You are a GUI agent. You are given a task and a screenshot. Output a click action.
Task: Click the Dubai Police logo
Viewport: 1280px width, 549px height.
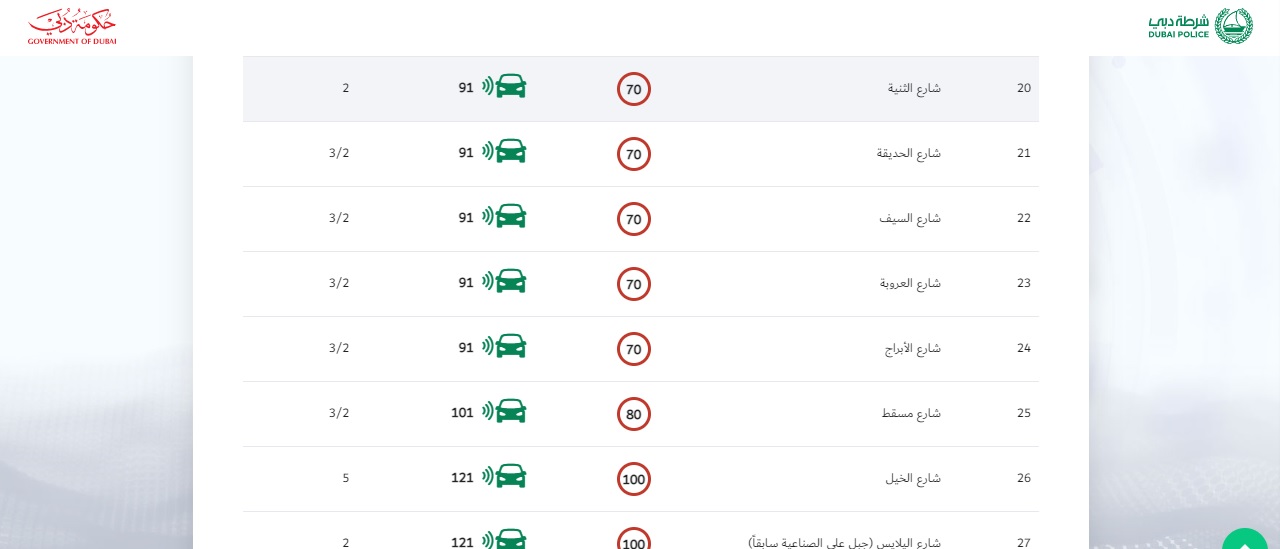pyautogui.click(x=1199, y=26)
